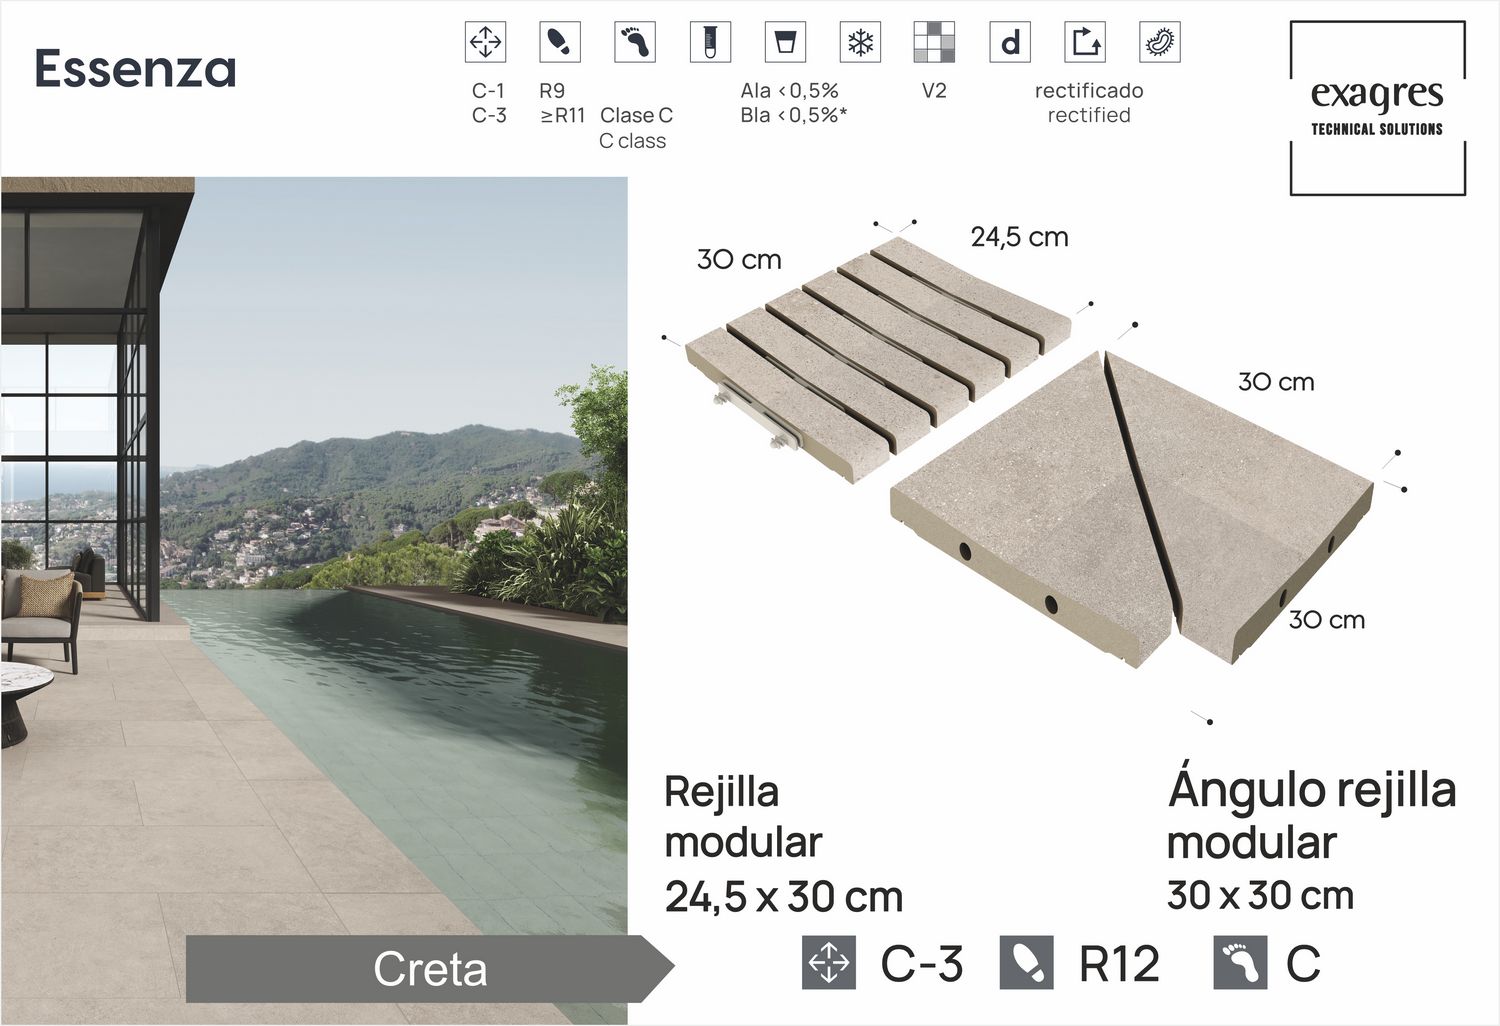The height and width of the screenshot is (1026, 1500).
Task: Click the large barefoot icon at the bottom
Action: [x=1240, y=963]
